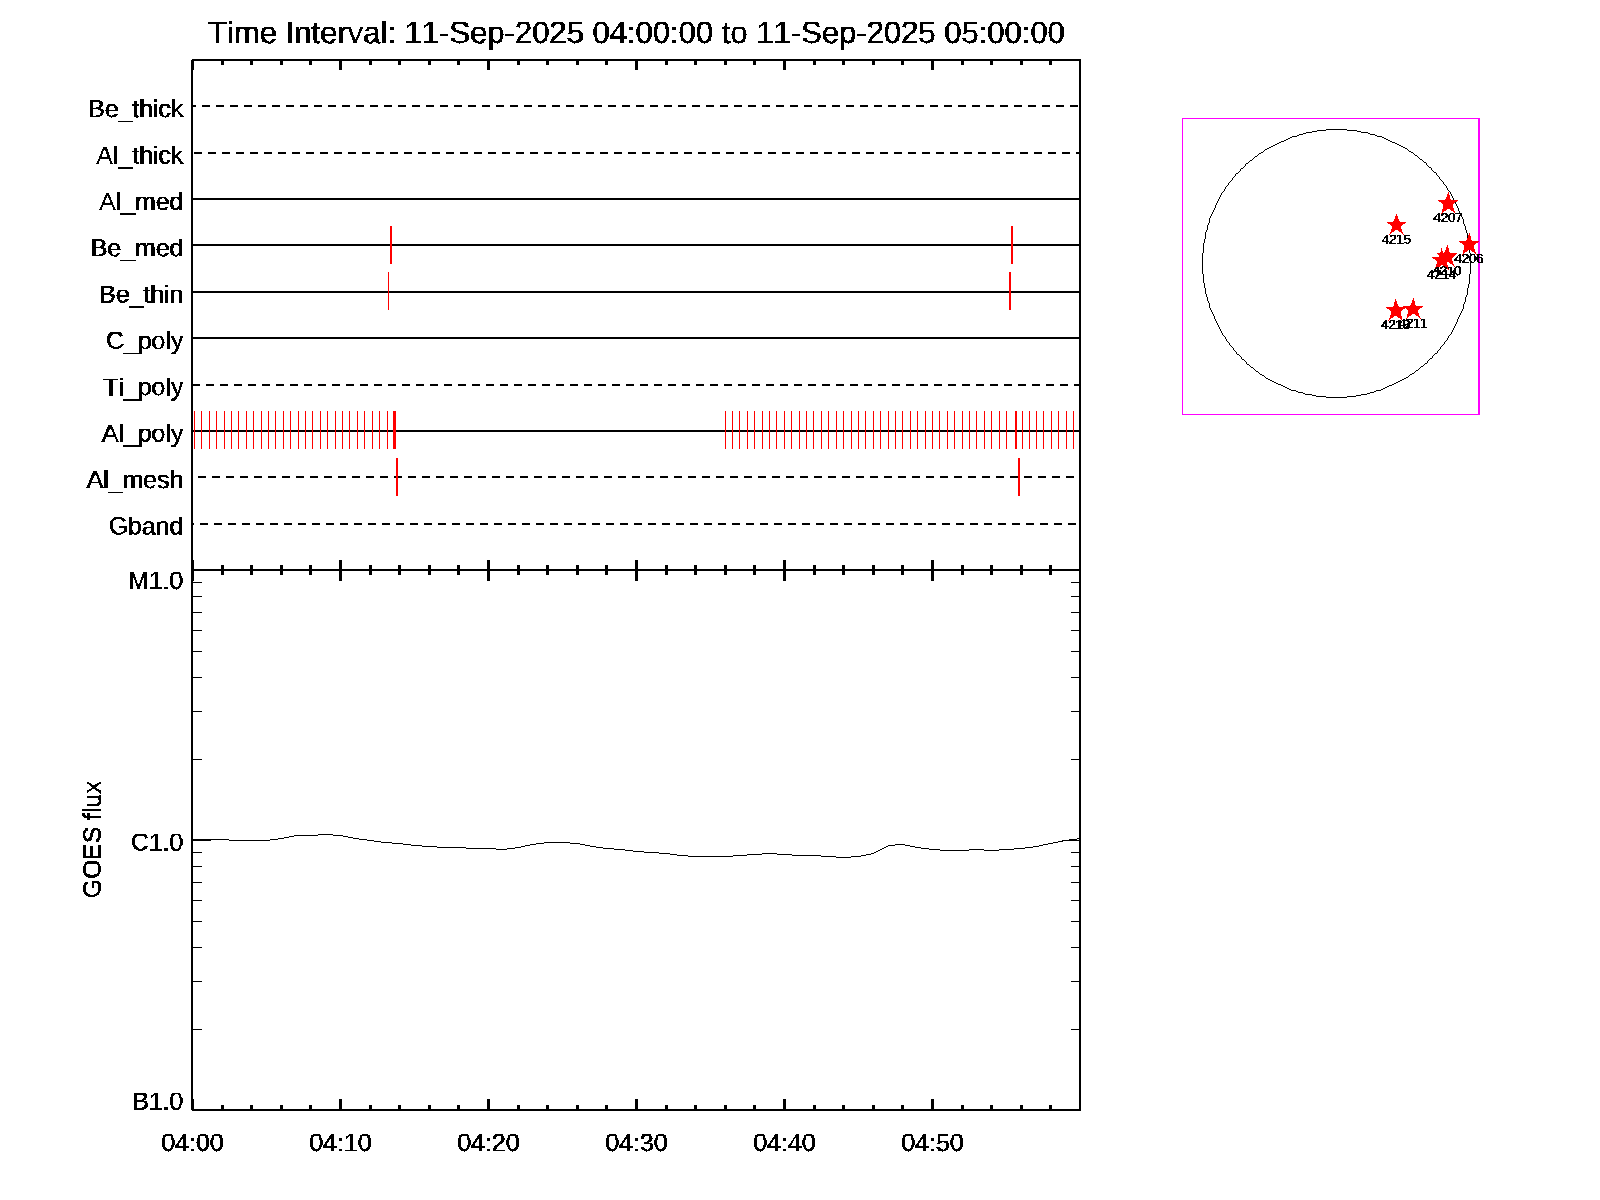Image resolution: width=1600 pixels, height=1200 pixels.
Task: Click the Be_thick filter label
Action: click(x=136, y=109)
